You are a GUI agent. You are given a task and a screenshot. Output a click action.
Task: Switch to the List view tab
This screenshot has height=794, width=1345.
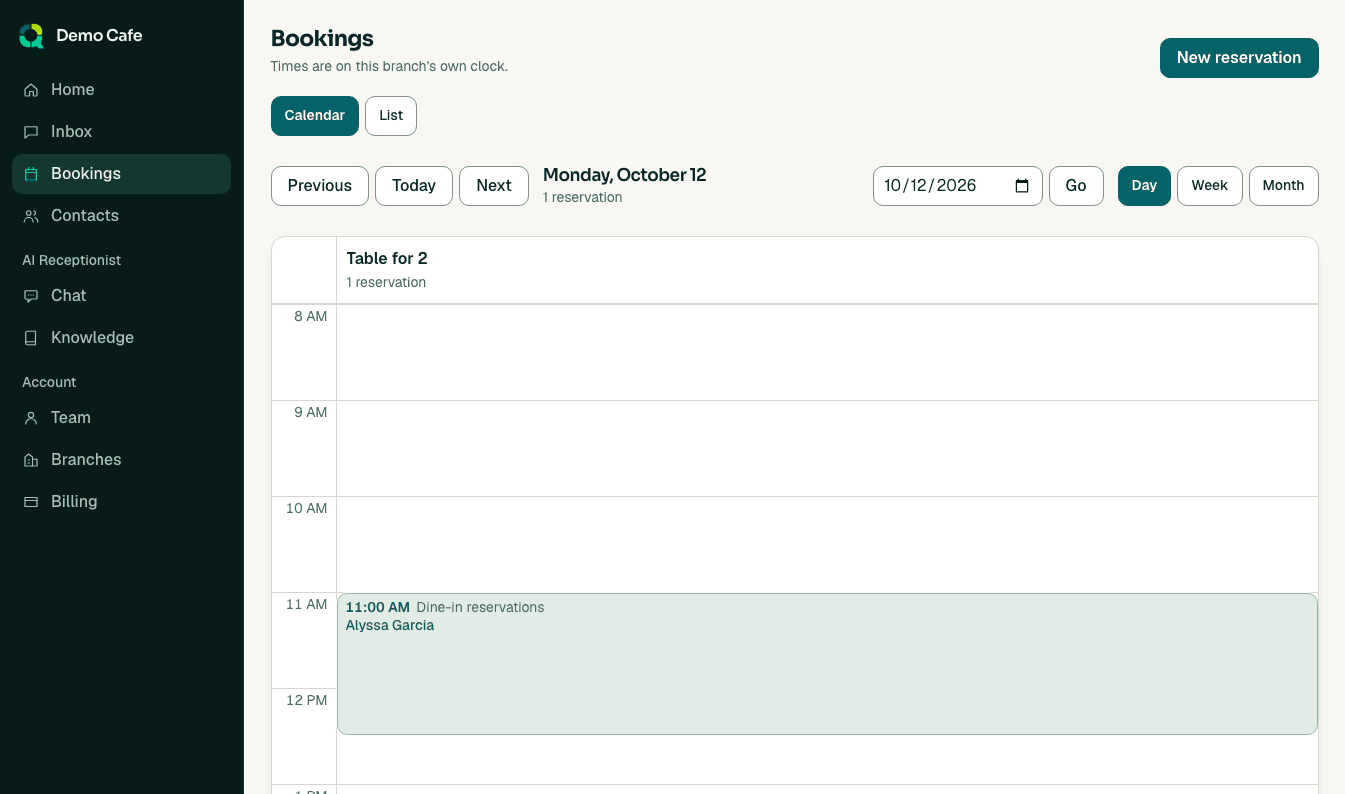(x=391, y=116)
